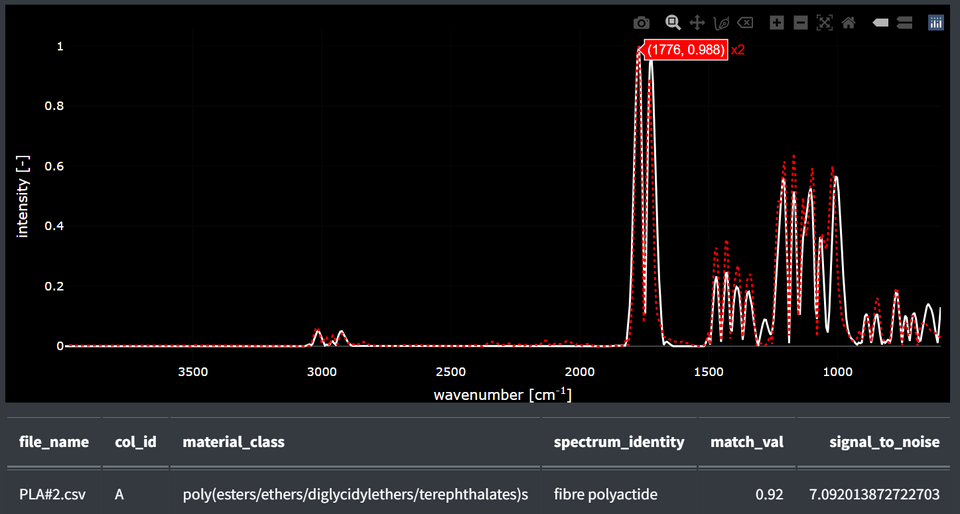Activate the Pan arrows tool
Viewport: 960px width, 514px height.
(697, 23)
